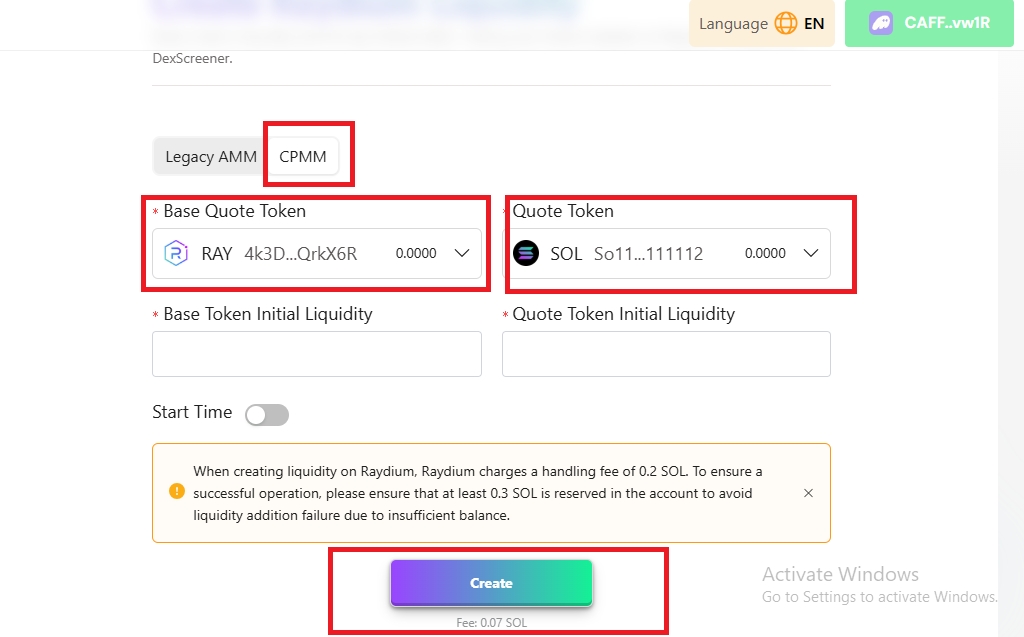
Task: Click the SOL token logo
Action: 526,253
